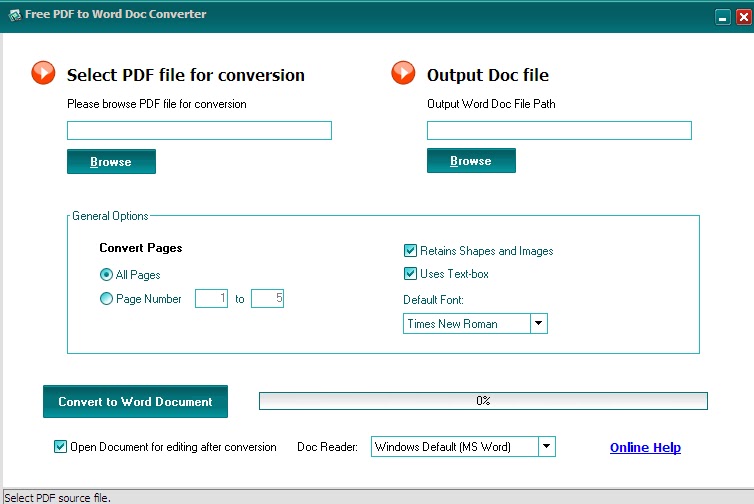This screenshot has width=754, height=504.
Task: Click the Doc Reader: label
Action: (x=327, y=447)
